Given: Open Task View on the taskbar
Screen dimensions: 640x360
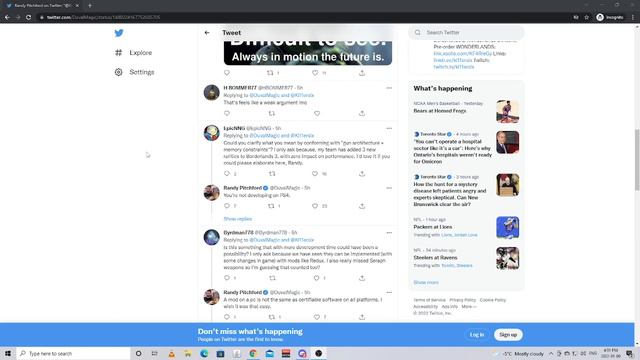Looking at the screenshot, I should point(154,353).
